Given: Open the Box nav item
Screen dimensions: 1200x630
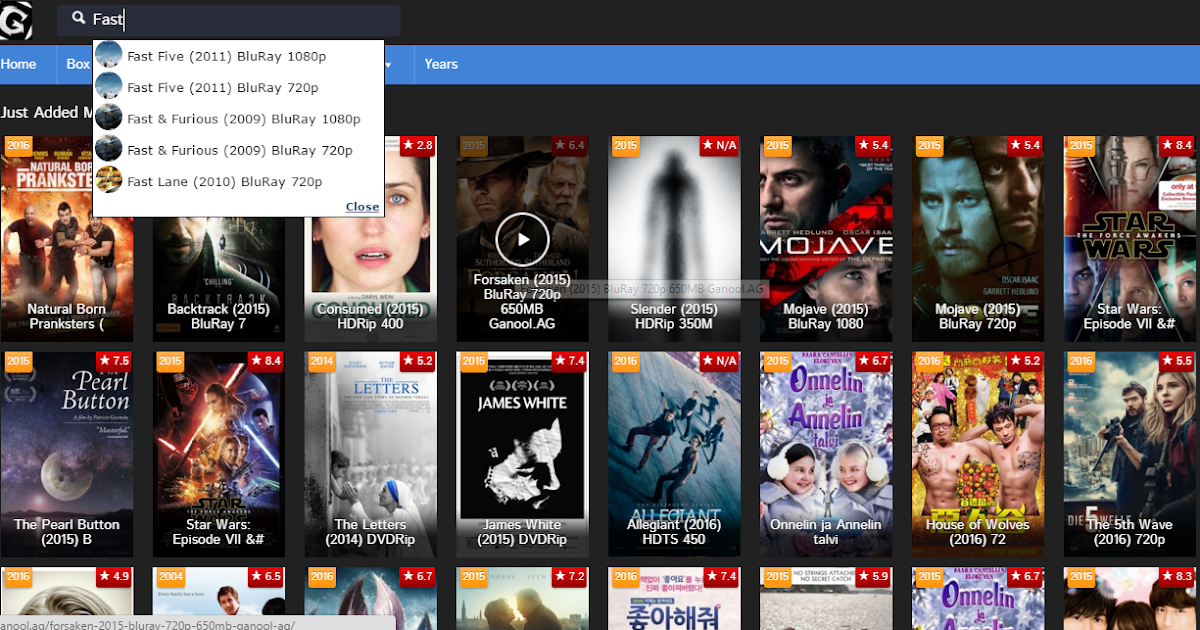Looking at the screenshot, I should coord(78,64).
